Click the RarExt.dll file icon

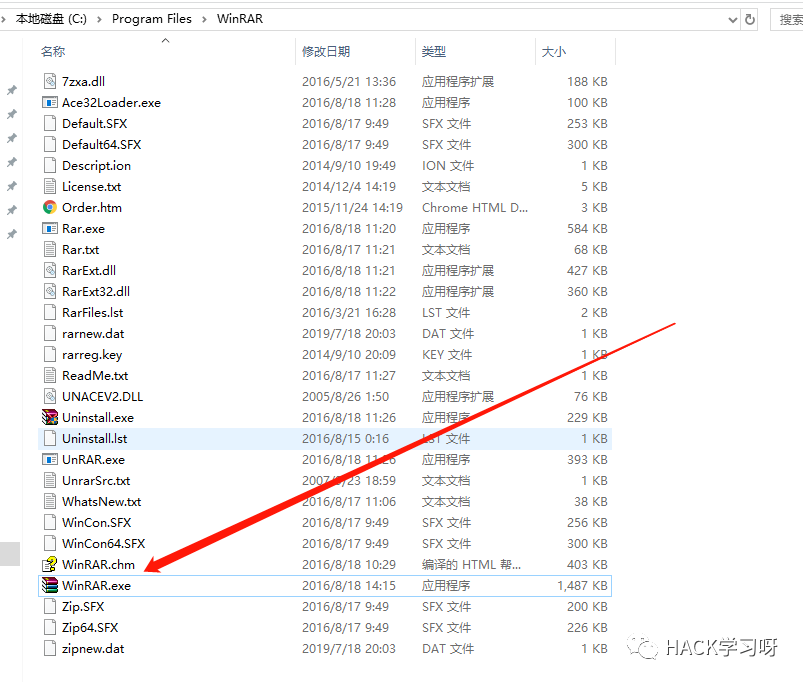pos(50,270)
